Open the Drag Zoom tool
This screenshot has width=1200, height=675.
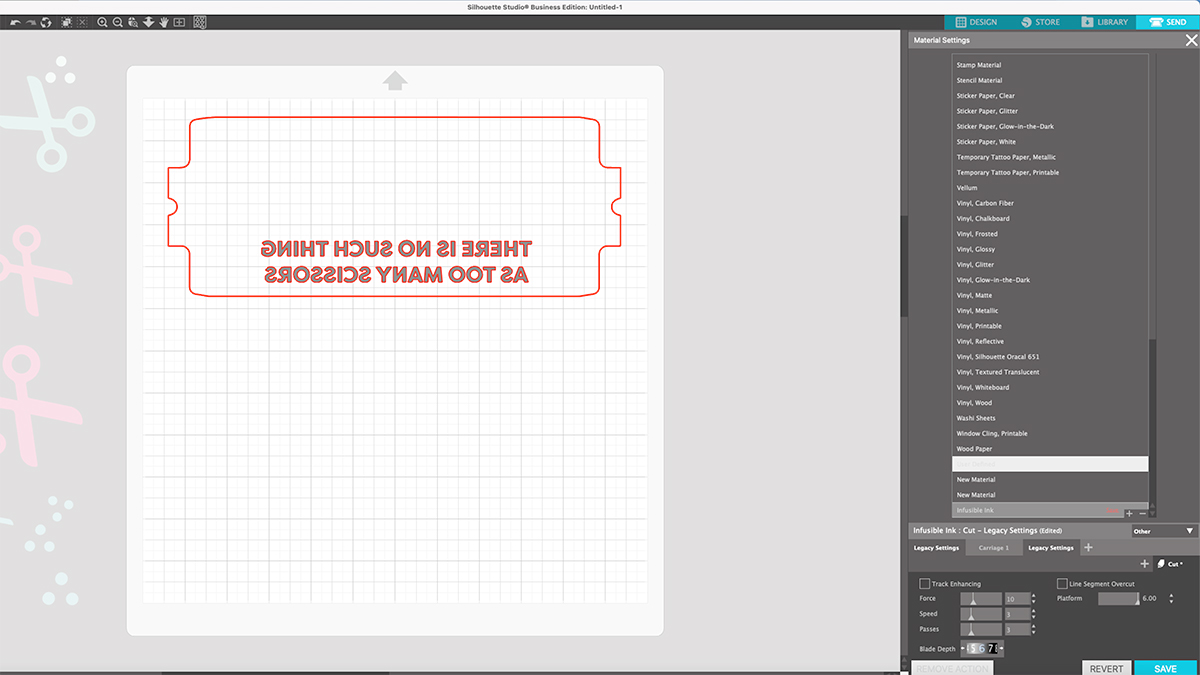pos(134,21)
